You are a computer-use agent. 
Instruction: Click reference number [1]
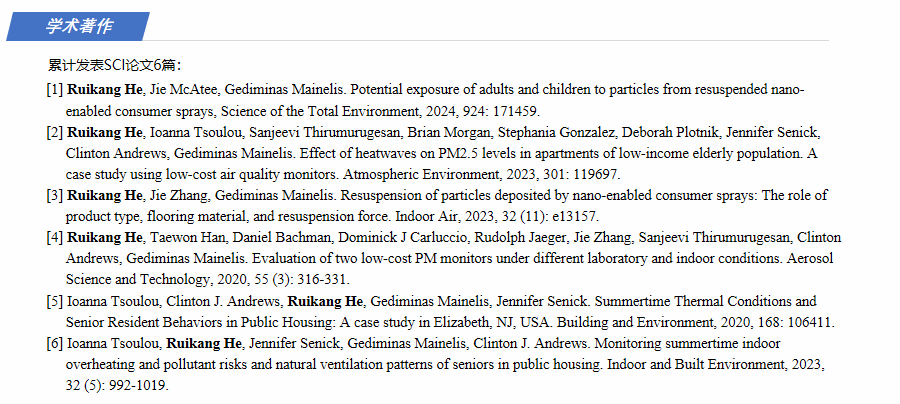pos(55,89)
